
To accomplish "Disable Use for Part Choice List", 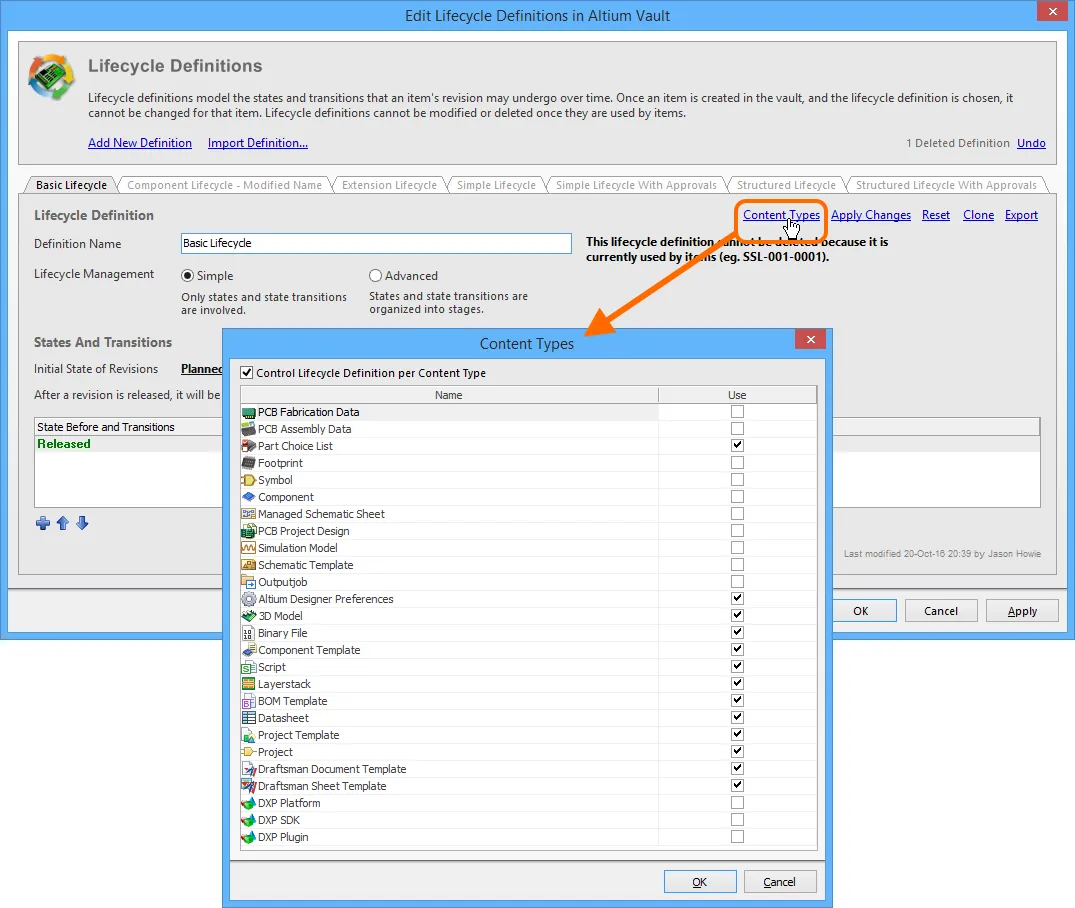I will [x=737, y=445].
